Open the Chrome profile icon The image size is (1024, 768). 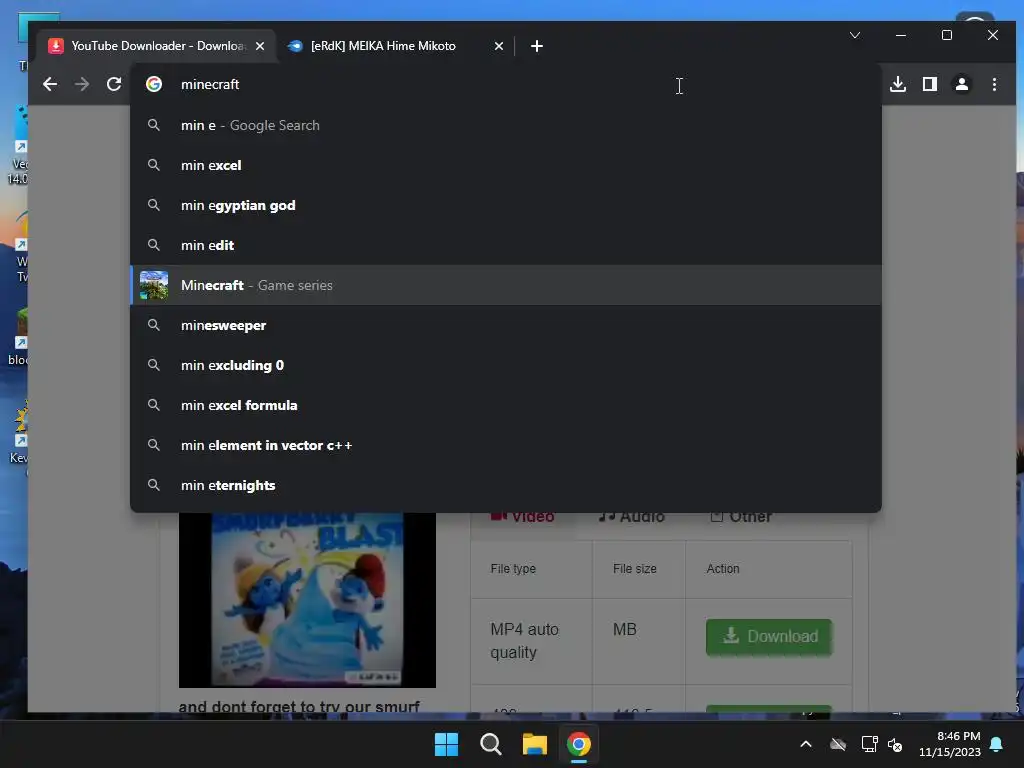point(962,84)
